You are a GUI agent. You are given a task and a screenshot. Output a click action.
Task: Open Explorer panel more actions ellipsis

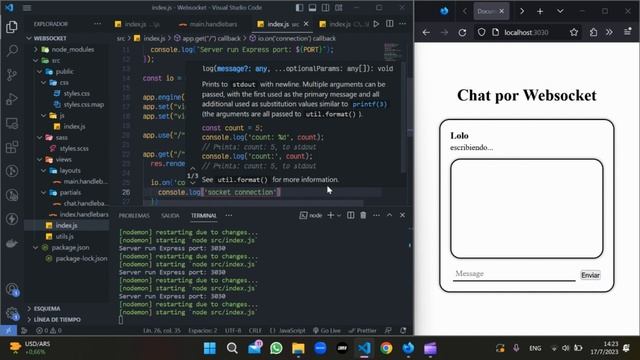[x=97, y=24]
